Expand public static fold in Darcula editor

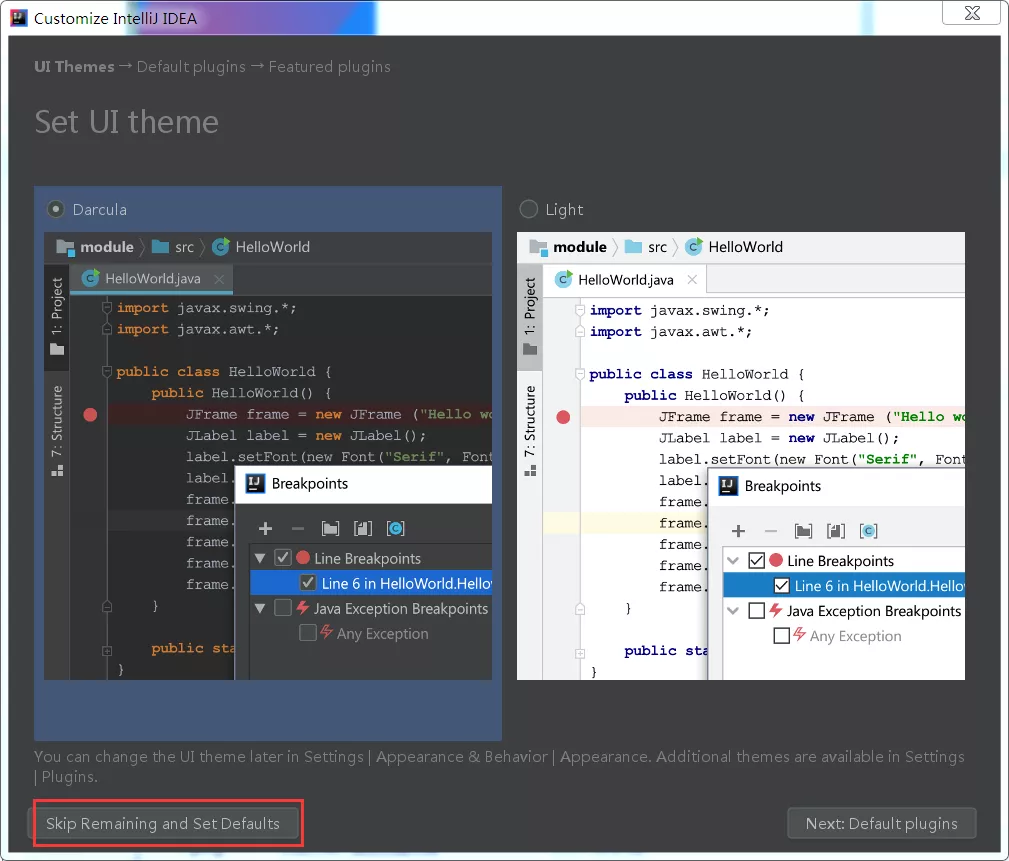pyautogui.click(x=107, y=651)
